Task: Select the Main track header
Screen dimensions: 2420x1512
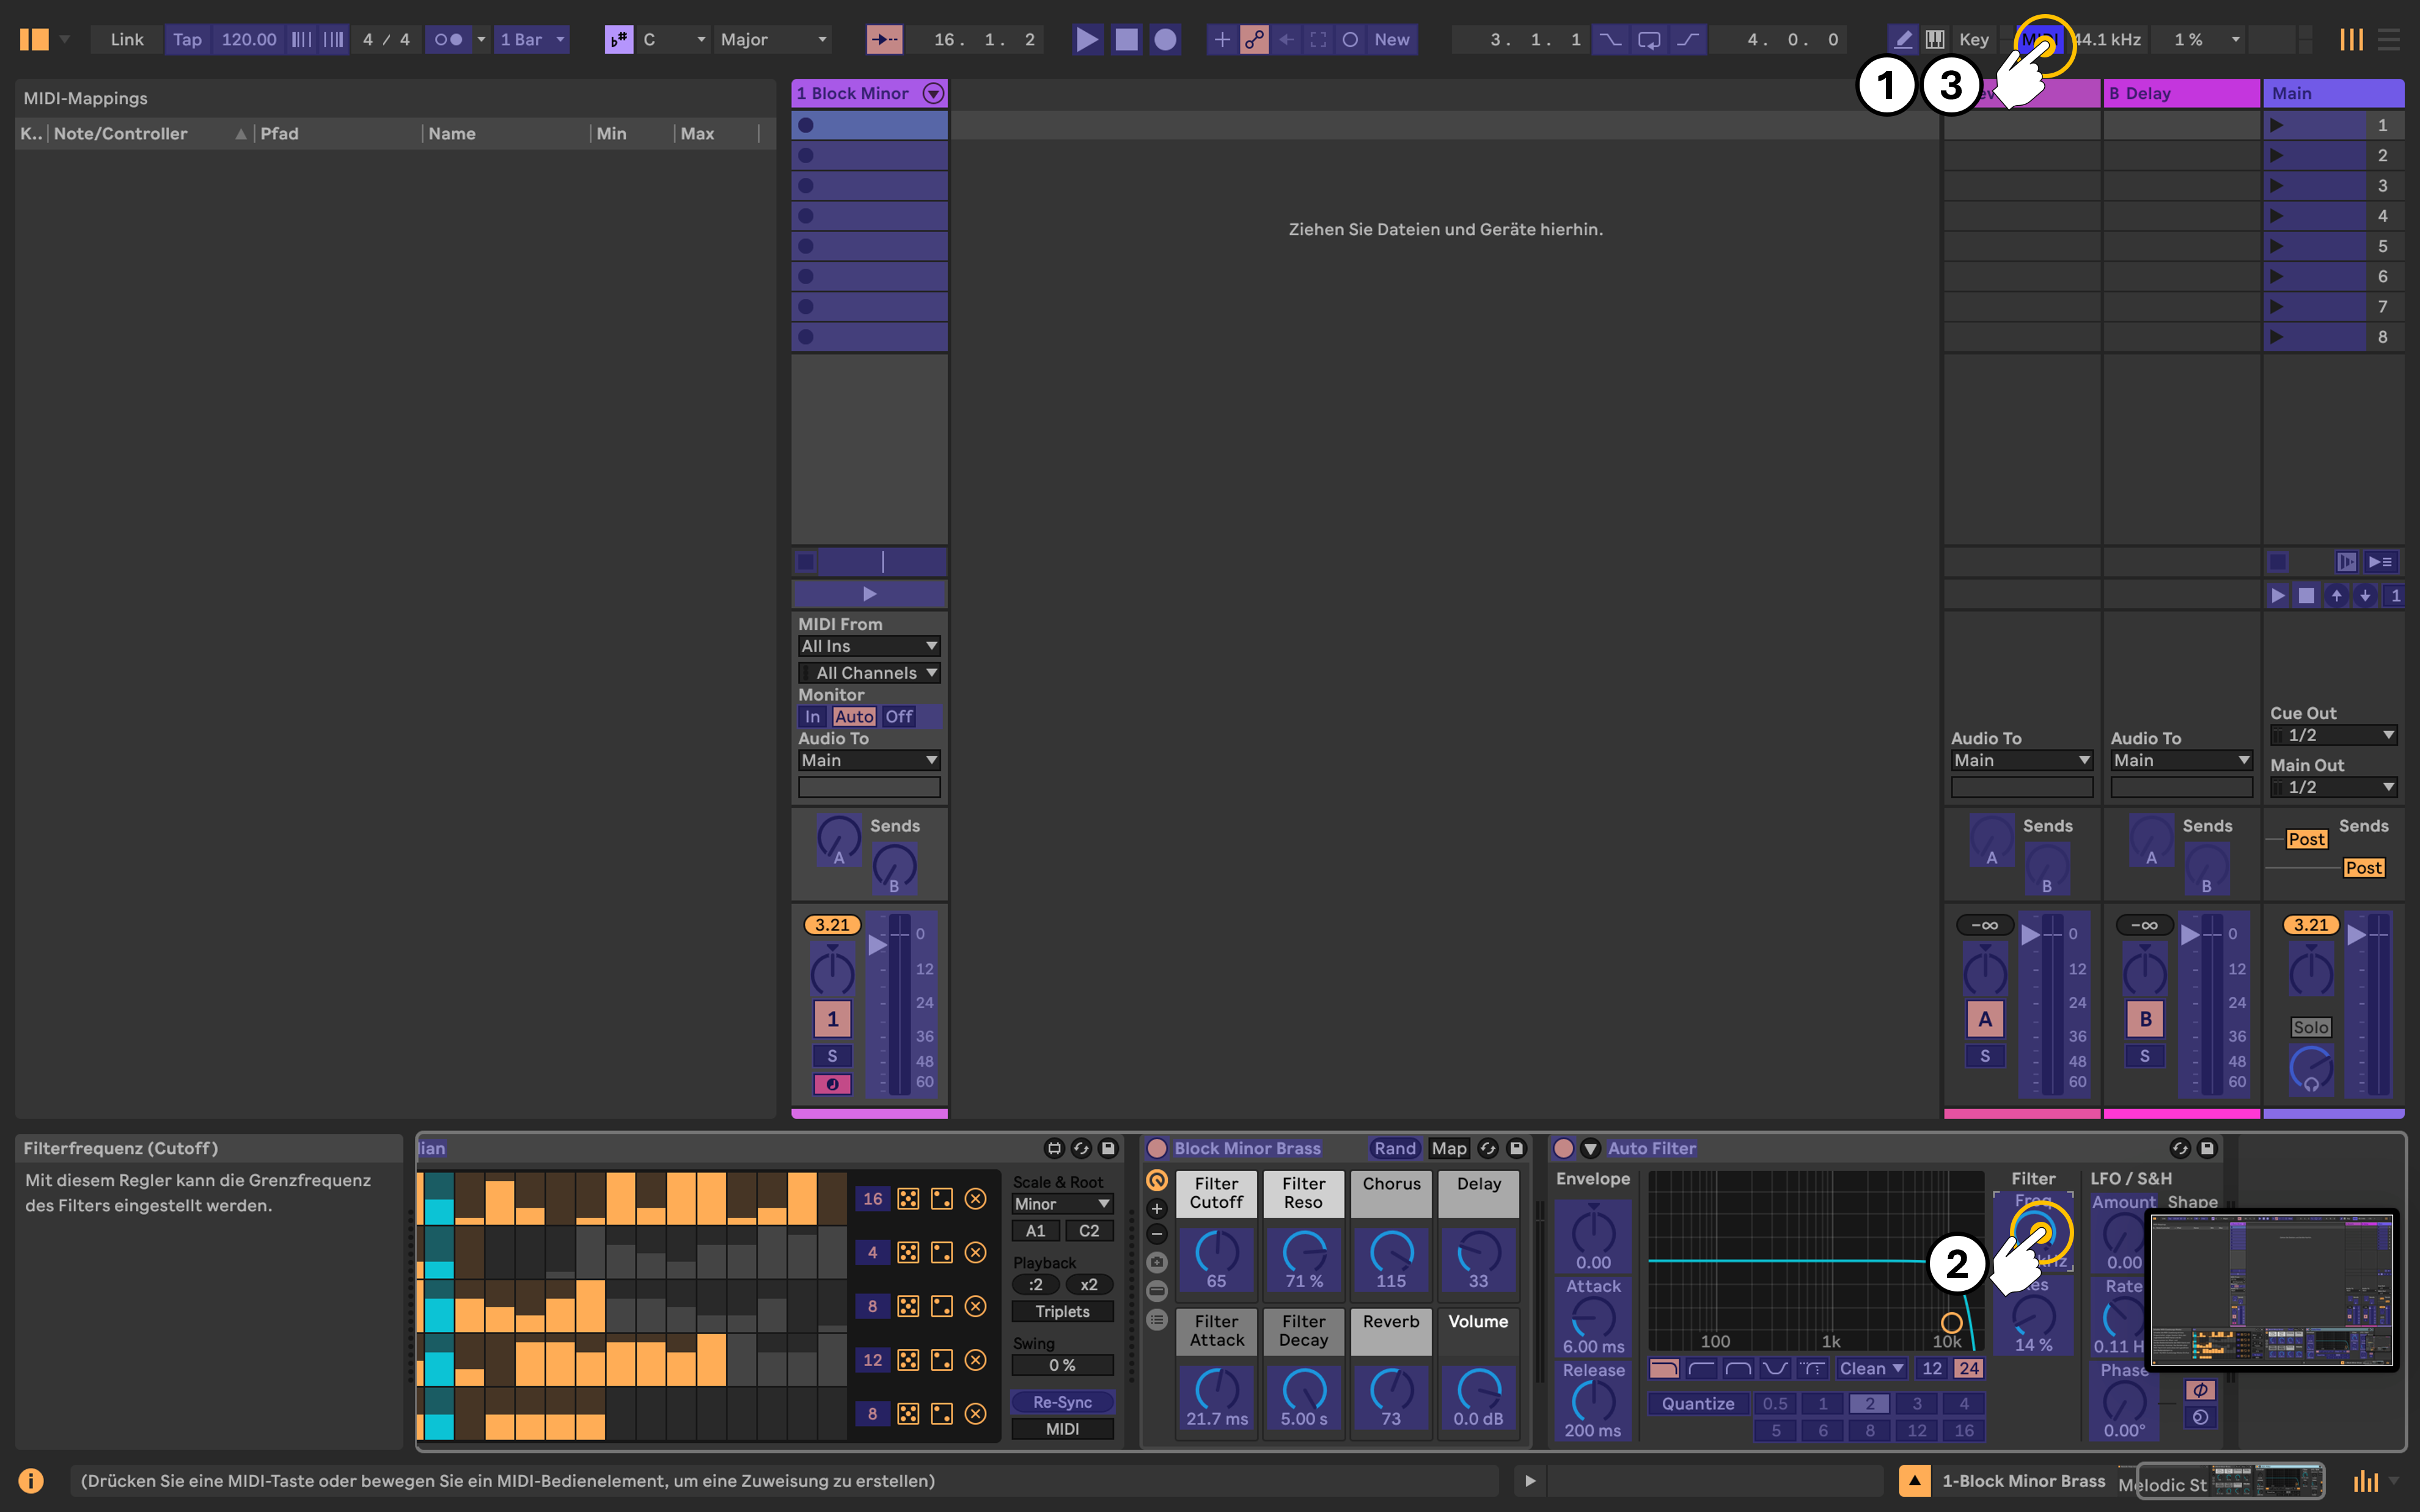Action: (2333, 93)
